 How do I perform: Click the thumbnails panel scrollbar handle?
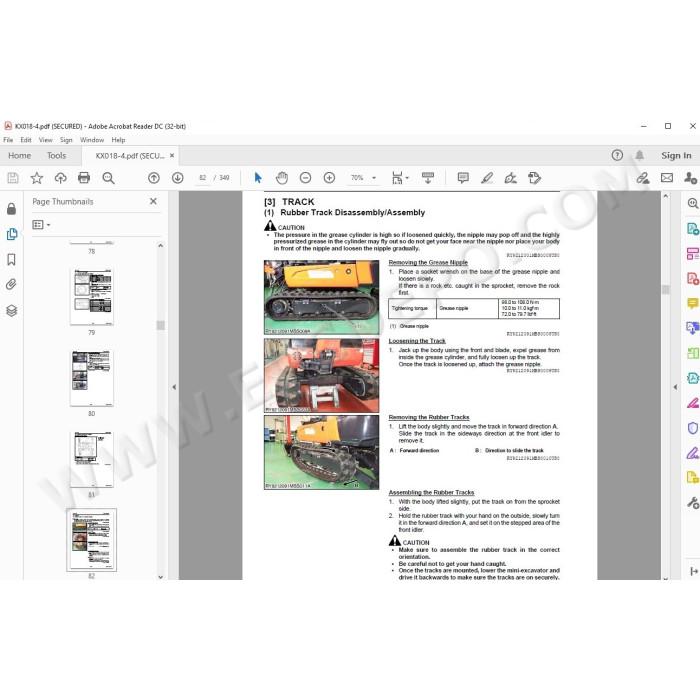pyautogui.click(x=161, y=325)
